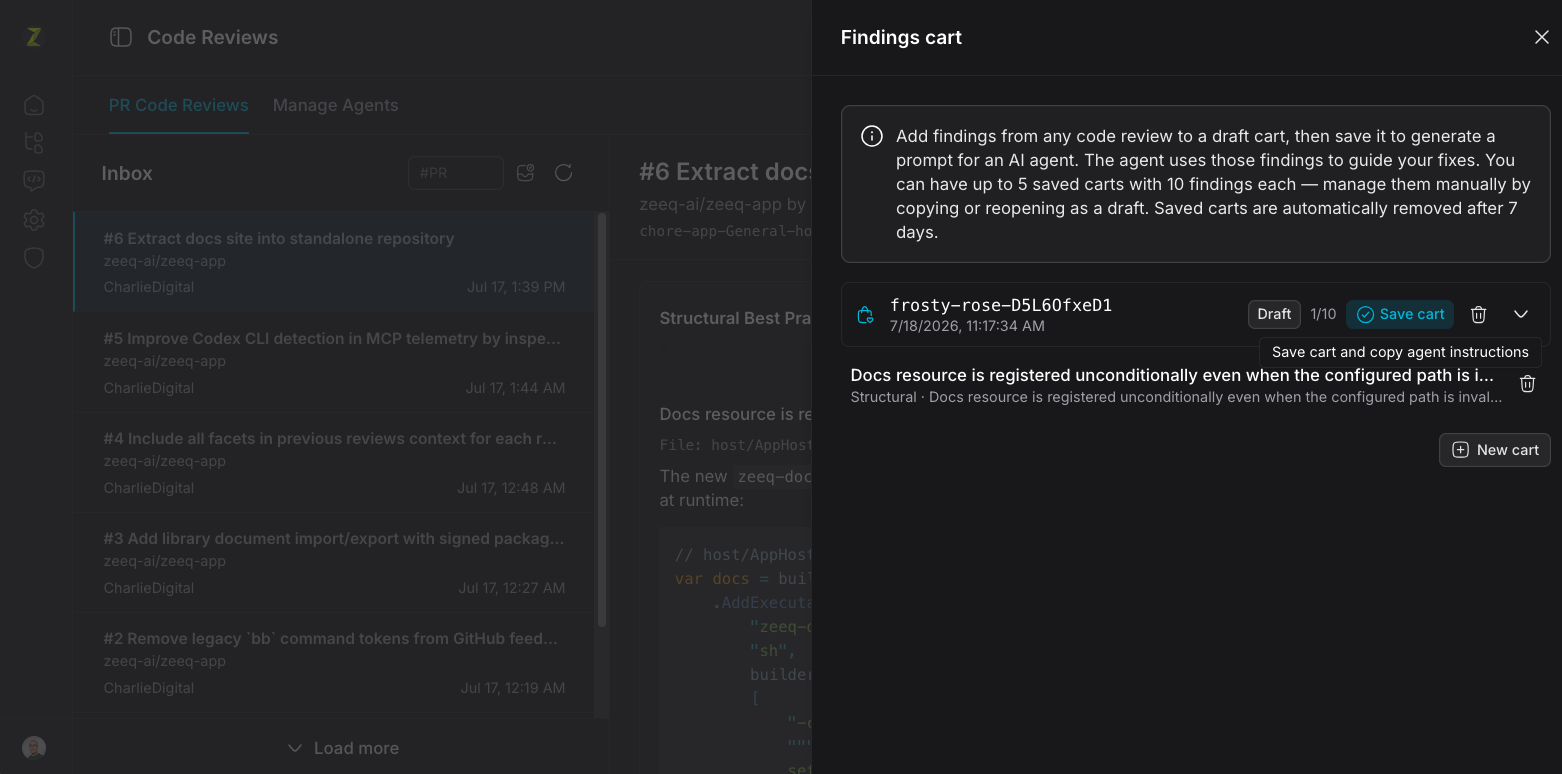Open the repositories tree sidebar icon
Screen dimensions: 1562x774
coord(34,143)
